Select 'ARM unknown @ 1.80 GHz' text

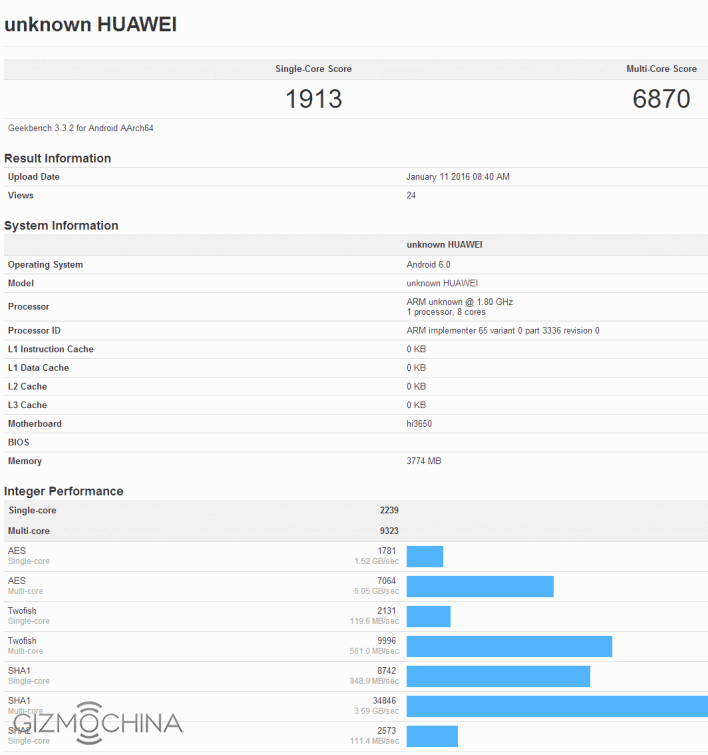click(459, 302)
